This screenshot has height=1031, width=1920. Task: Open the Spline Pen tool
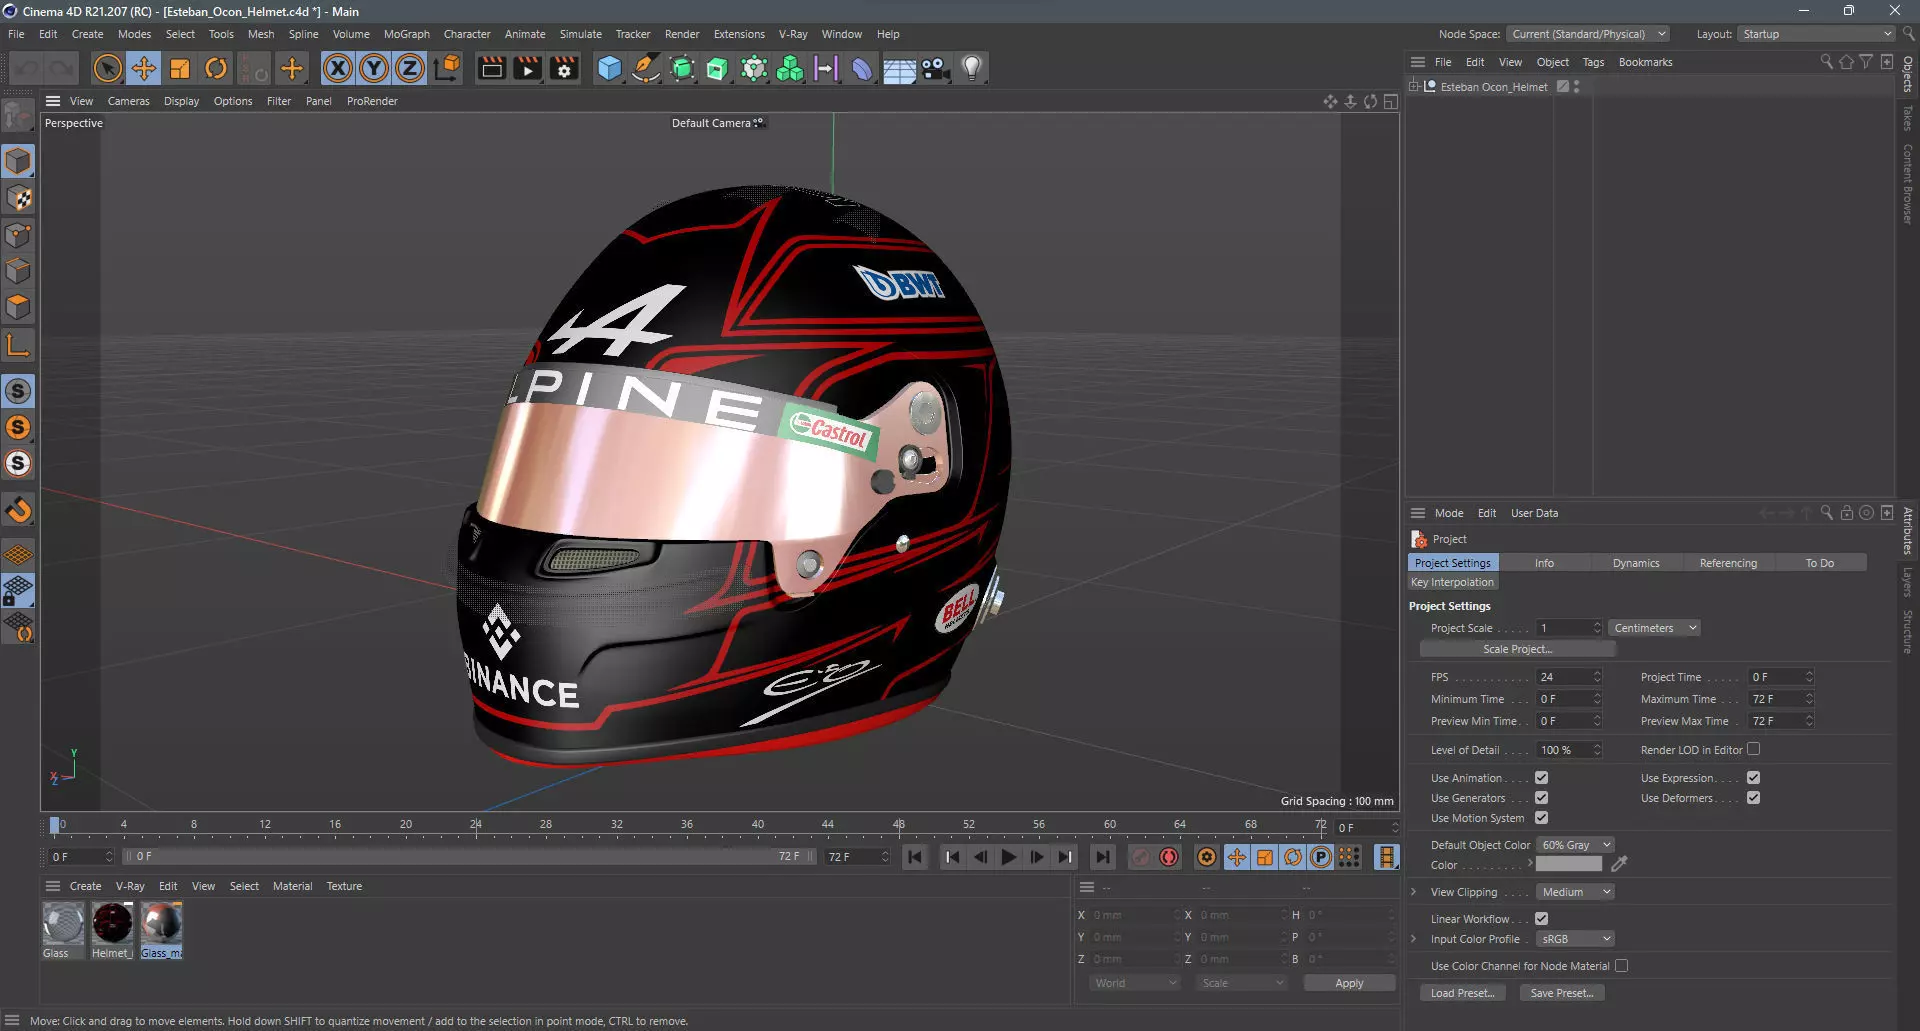coord(646,68)
